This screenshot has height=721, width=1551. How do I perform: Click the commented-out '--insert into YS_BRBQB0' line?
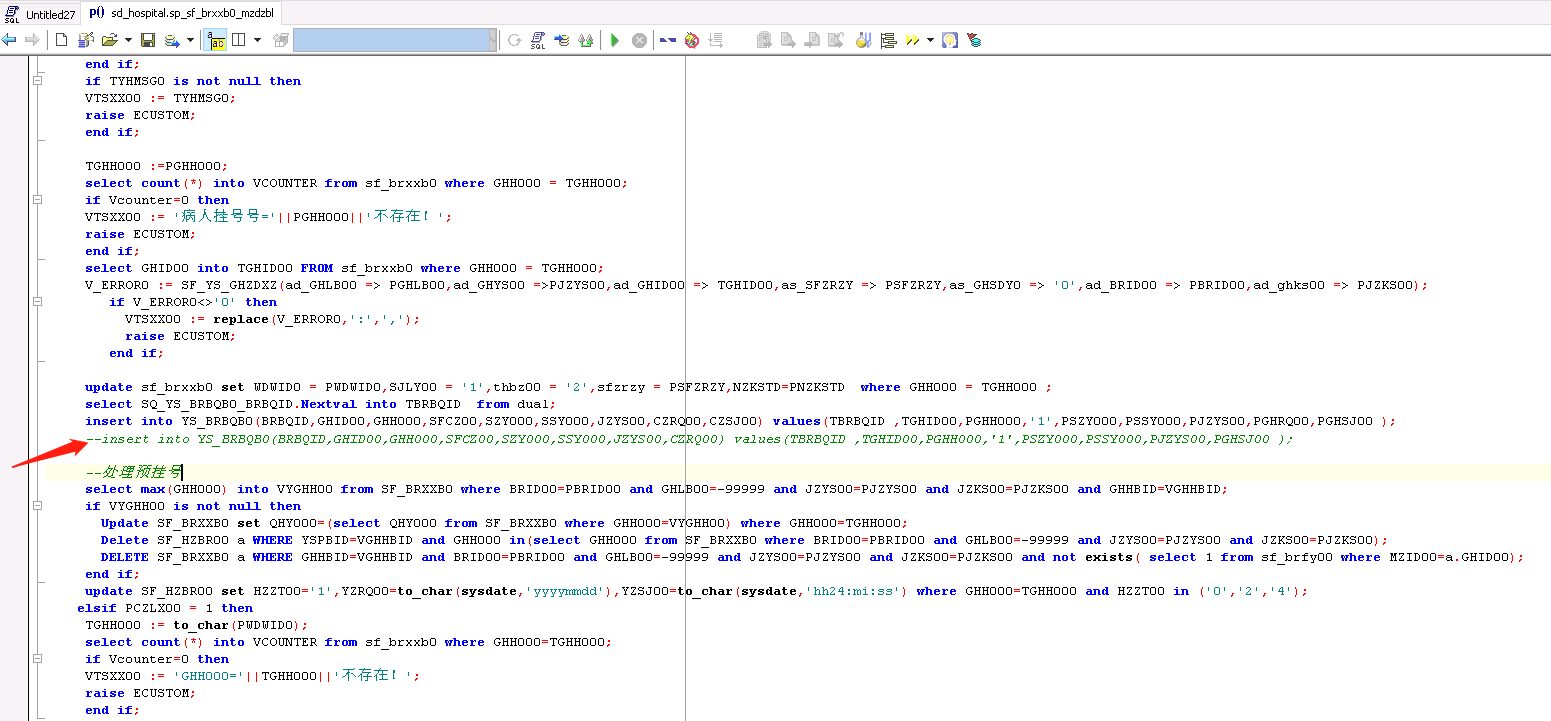(689, 439)
